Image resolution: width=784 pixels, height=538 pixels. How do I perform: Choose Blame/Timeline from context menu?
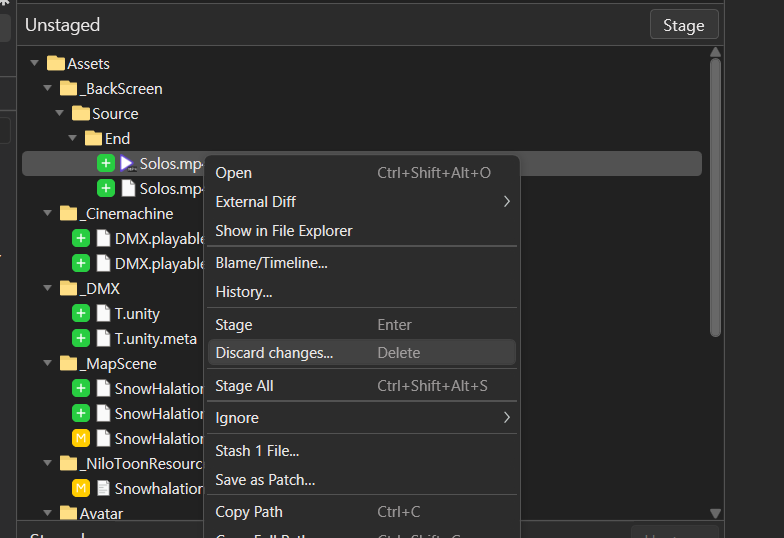tap(271, 263)
